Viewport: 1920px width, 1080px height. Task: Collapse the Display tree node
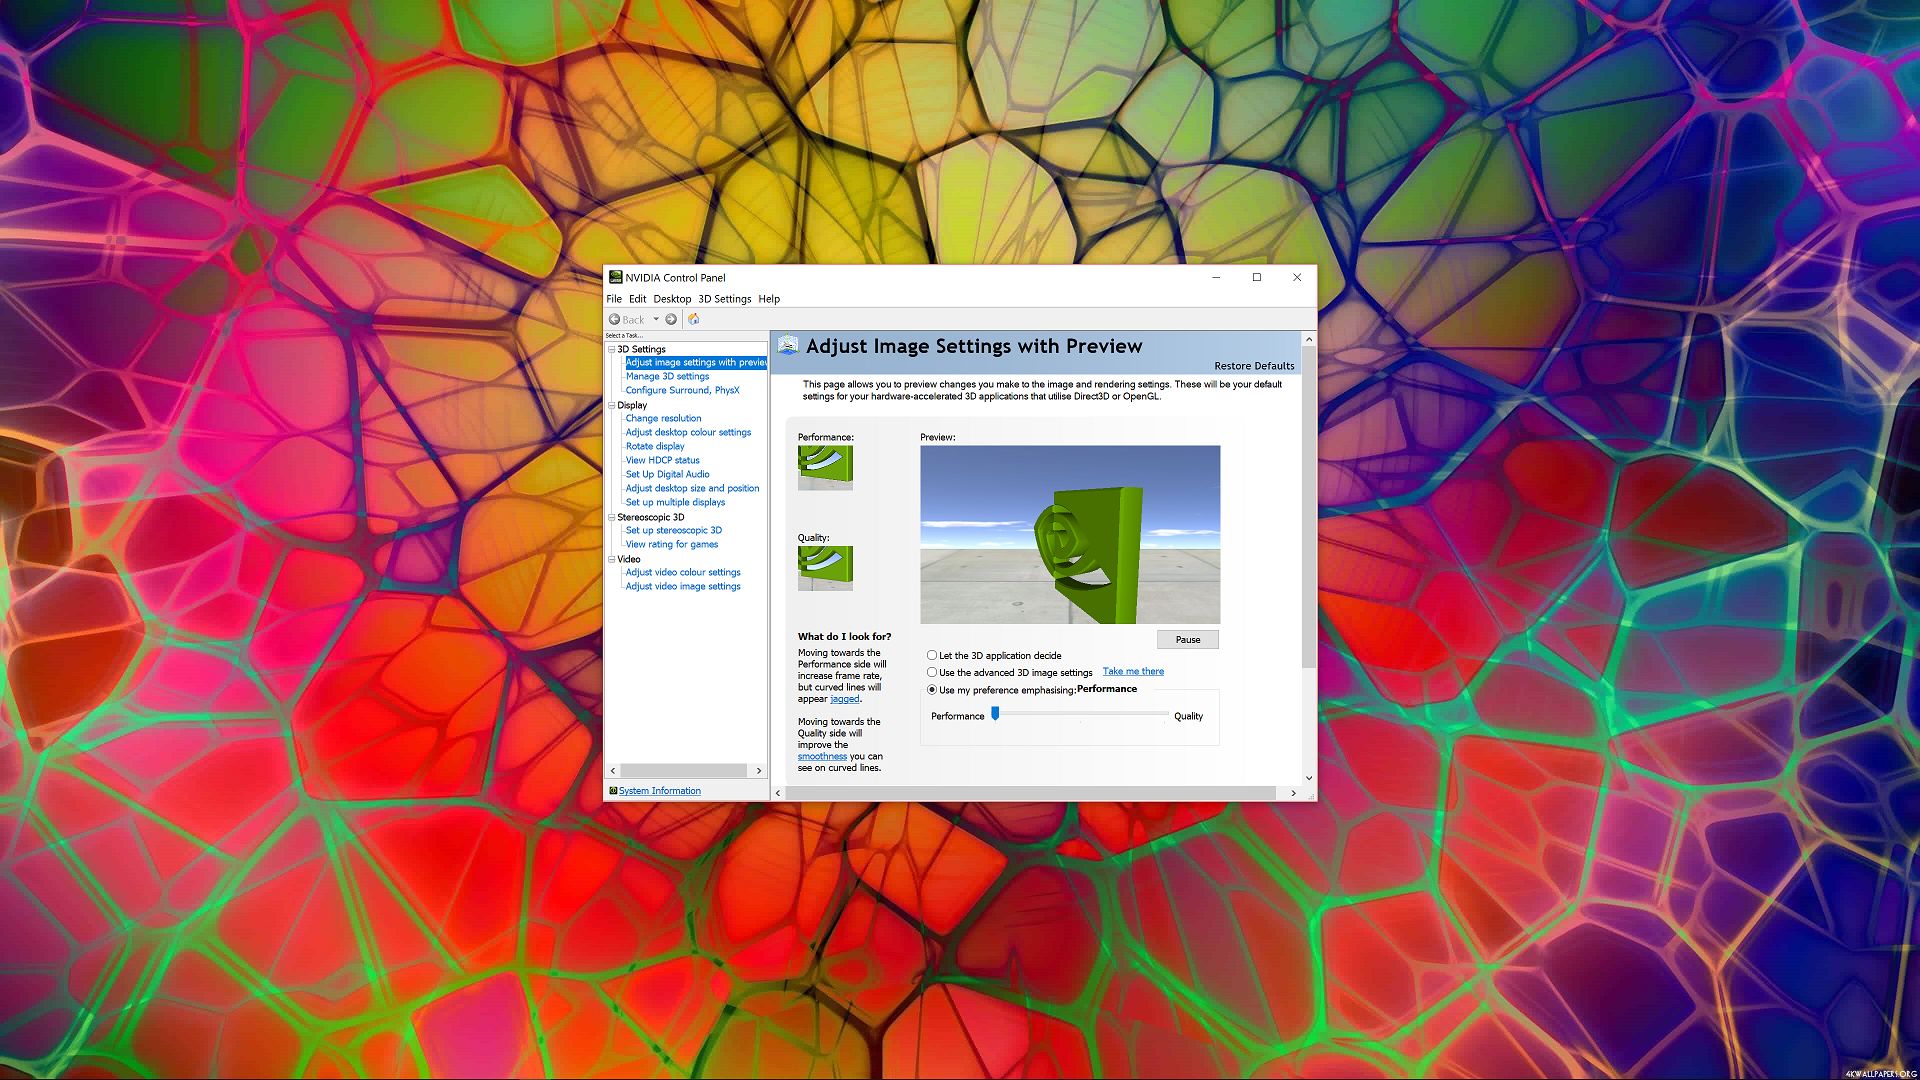pyautogui.click(x=612, y=405)
